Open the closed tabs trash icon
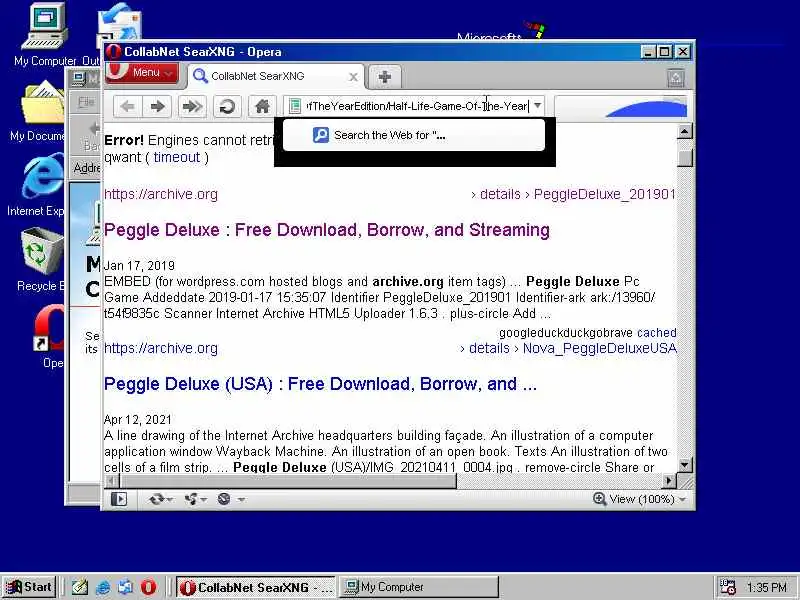The height and width of the screenshot is (600, 800). 676,78
